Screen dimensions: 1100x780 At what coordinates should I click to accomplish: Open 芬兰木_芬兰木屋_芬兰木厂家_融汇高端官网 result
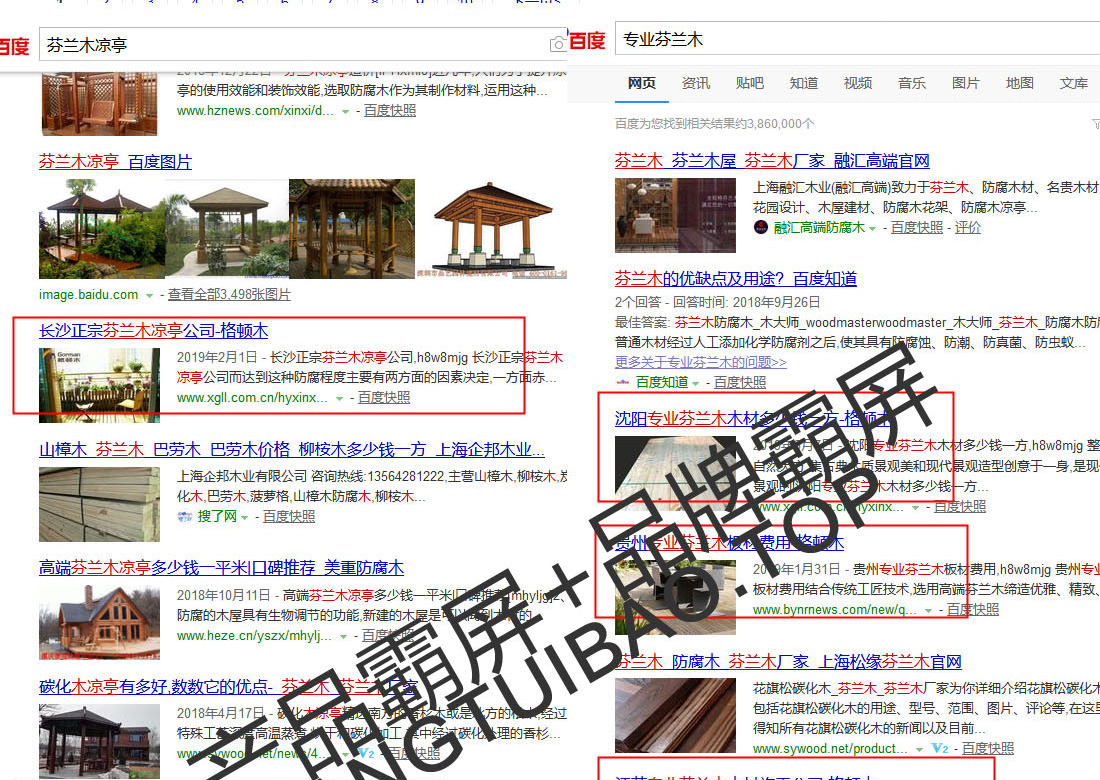click(772, 161)
